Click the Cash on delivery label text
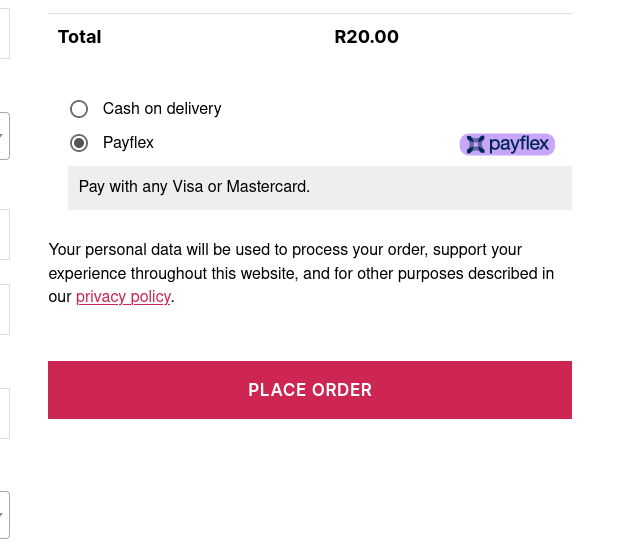This screenshot has height=558, width=624. (162, 109)
